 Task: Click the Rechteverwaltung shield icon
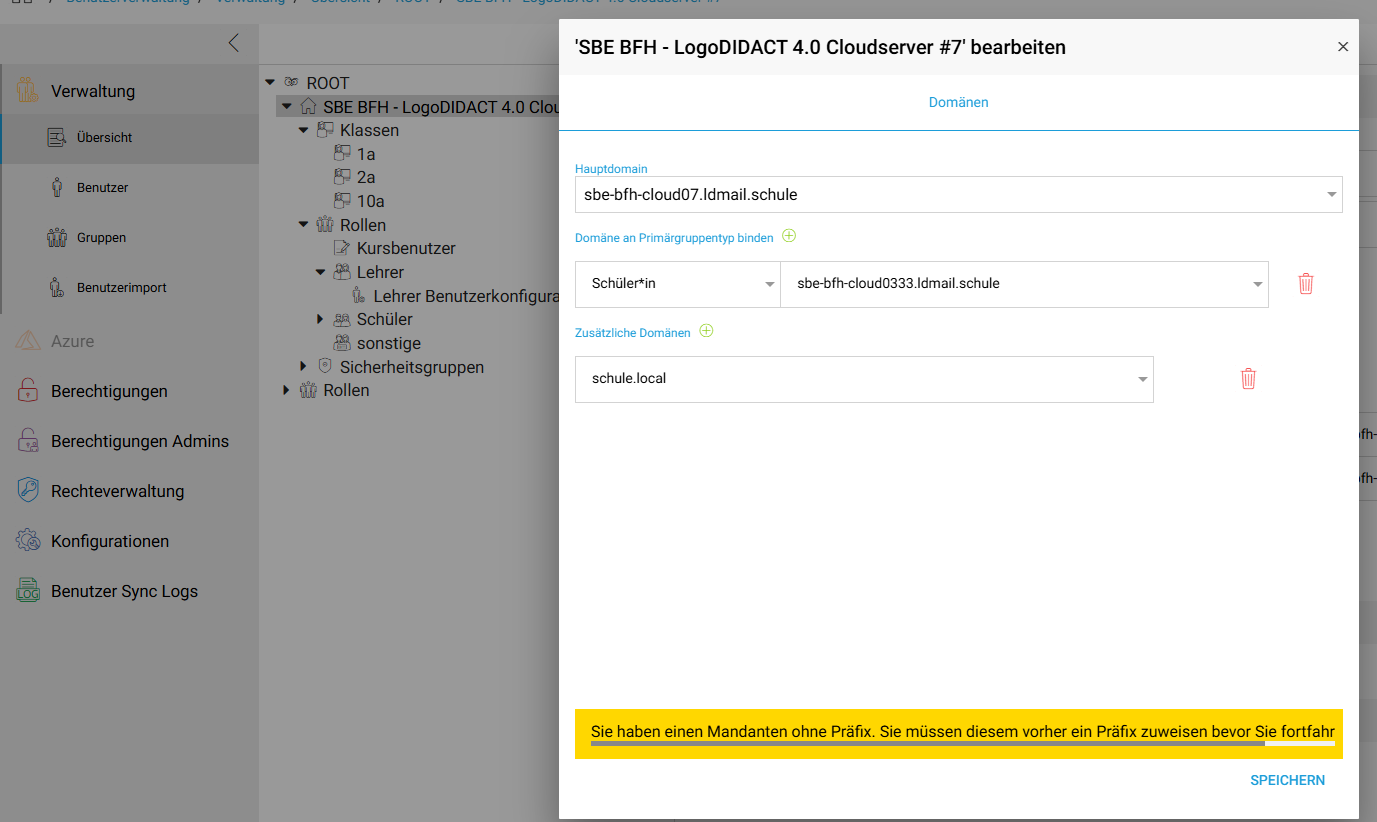(x=27, y=491)
